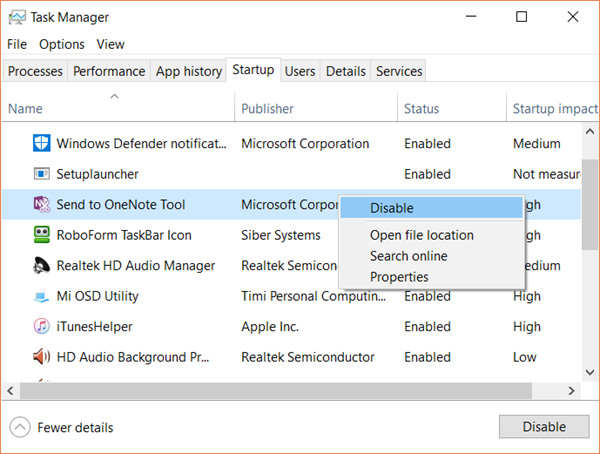This screenshot has width=600, height=454.
Task: Click the vertical scrollbar down arrow
Action: pyautogui.click(x=590, y=372)
